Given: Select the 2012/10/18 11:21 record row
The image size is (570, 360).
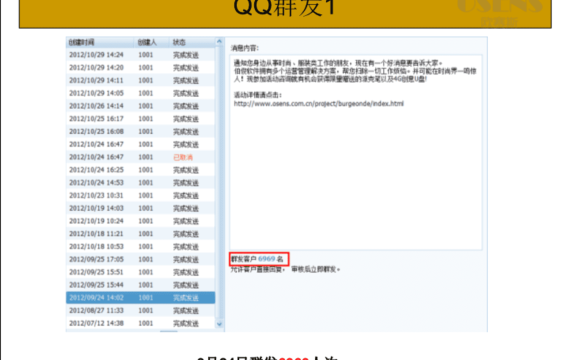Looking at the screenshot, I should [x=141, y=234].
